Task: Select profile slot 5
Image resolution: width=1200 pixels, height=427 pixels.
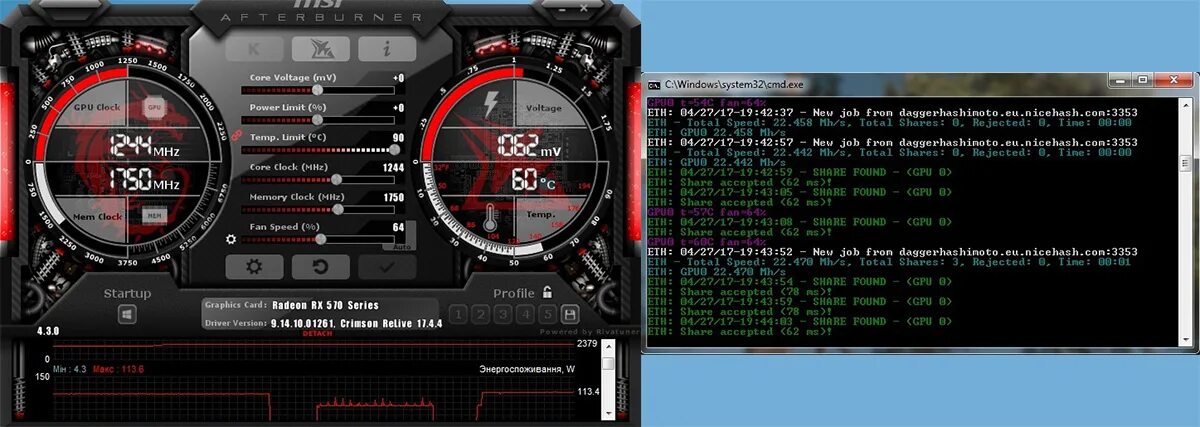Action: click(547, 314)
